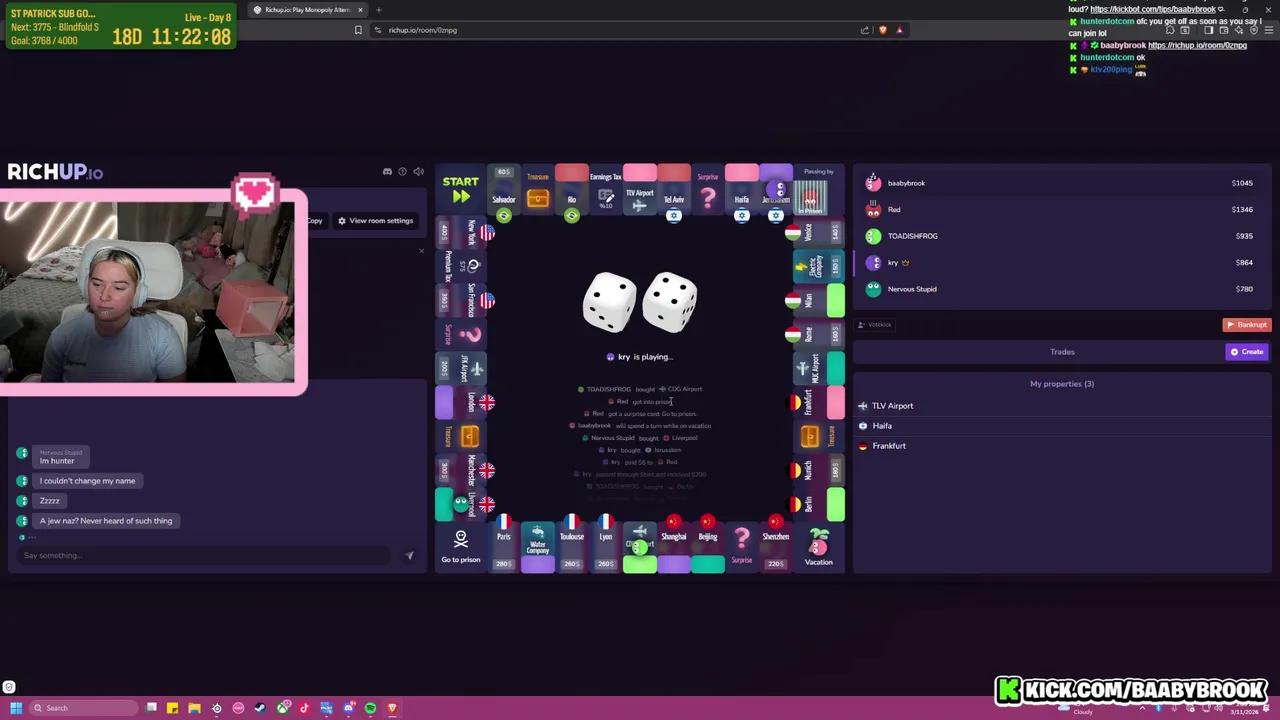The width and height of the screenshot is (1280, 720).
Task: Click the top Surprise question mark tile
Action: [x=708, y=190]
